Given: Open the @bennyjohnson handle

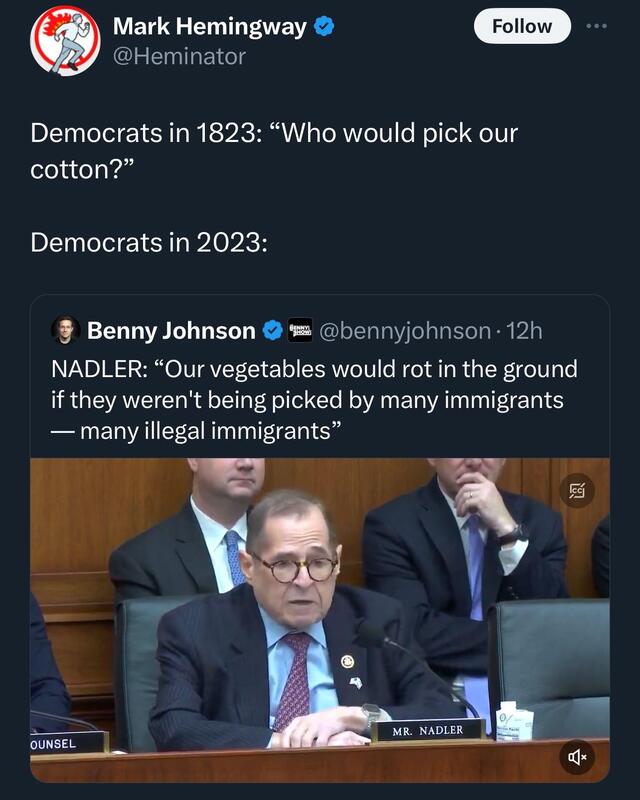Looking at the screenshot, I should coord(405,330).
